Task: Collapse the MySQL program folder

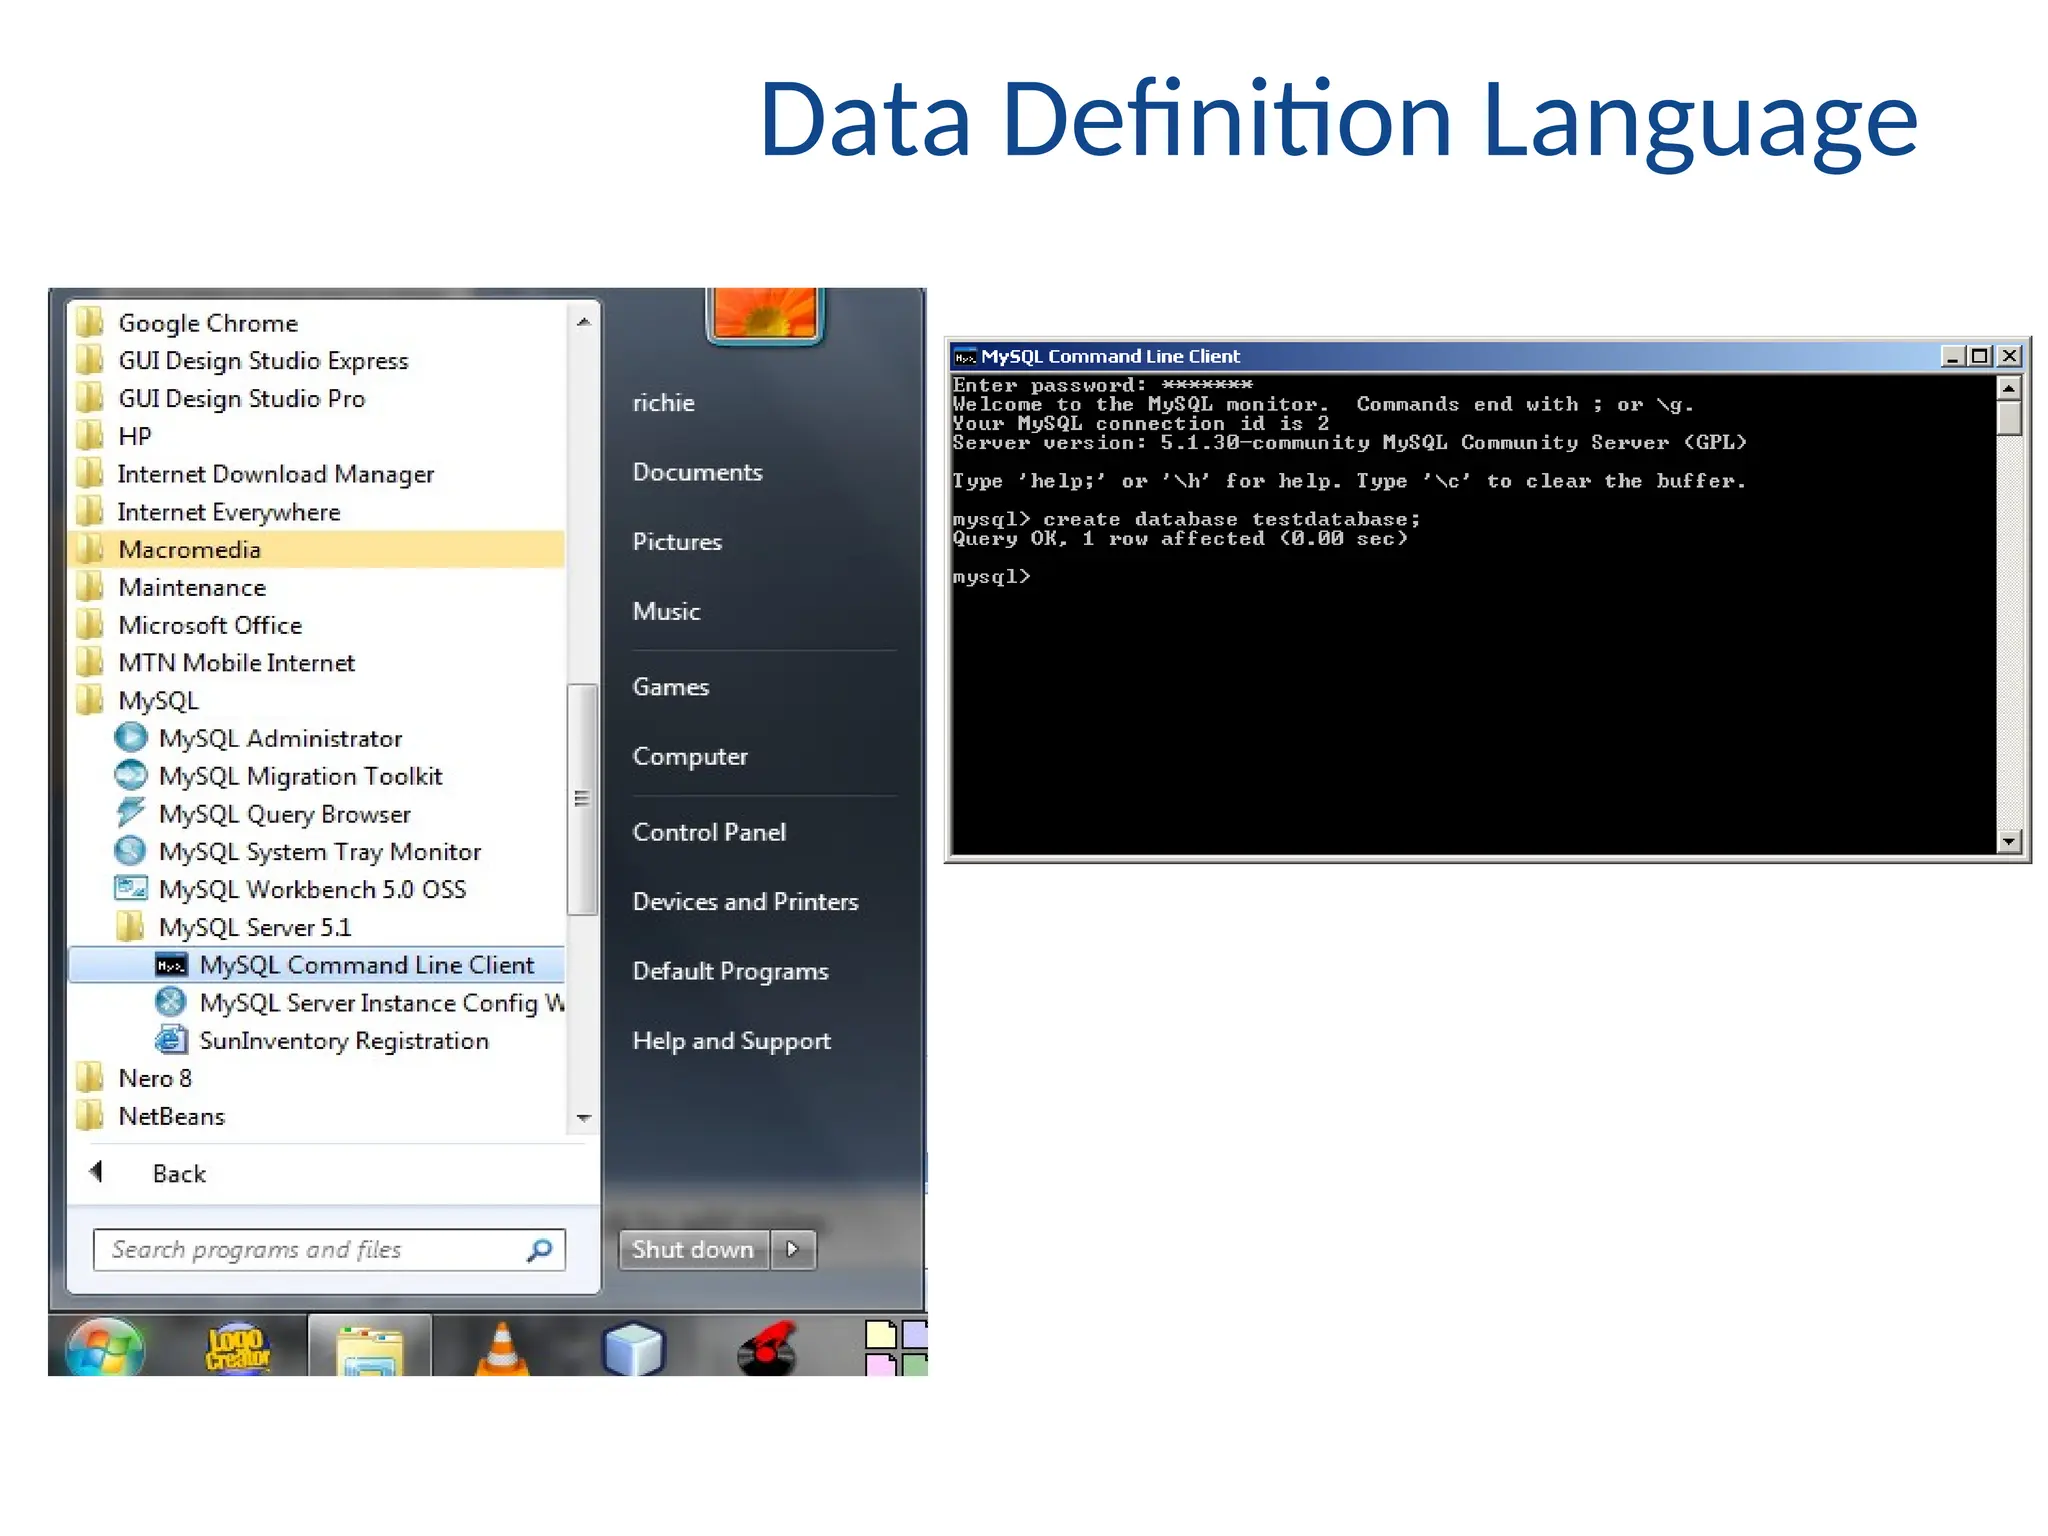Action: (x=137, y=701)
